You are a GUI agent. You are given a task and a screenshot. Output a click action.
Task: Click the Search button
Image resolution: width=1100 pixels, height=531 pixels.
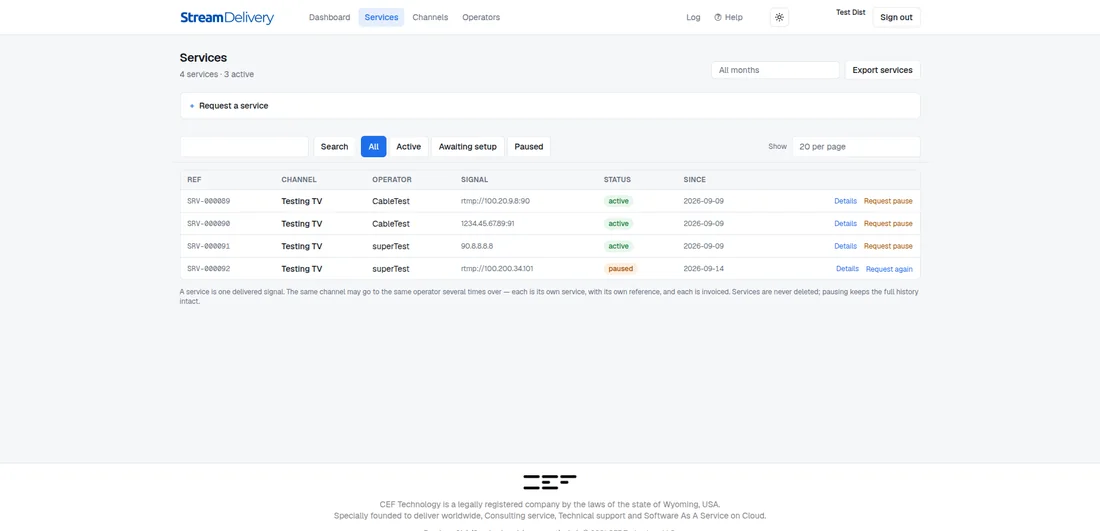334,147
